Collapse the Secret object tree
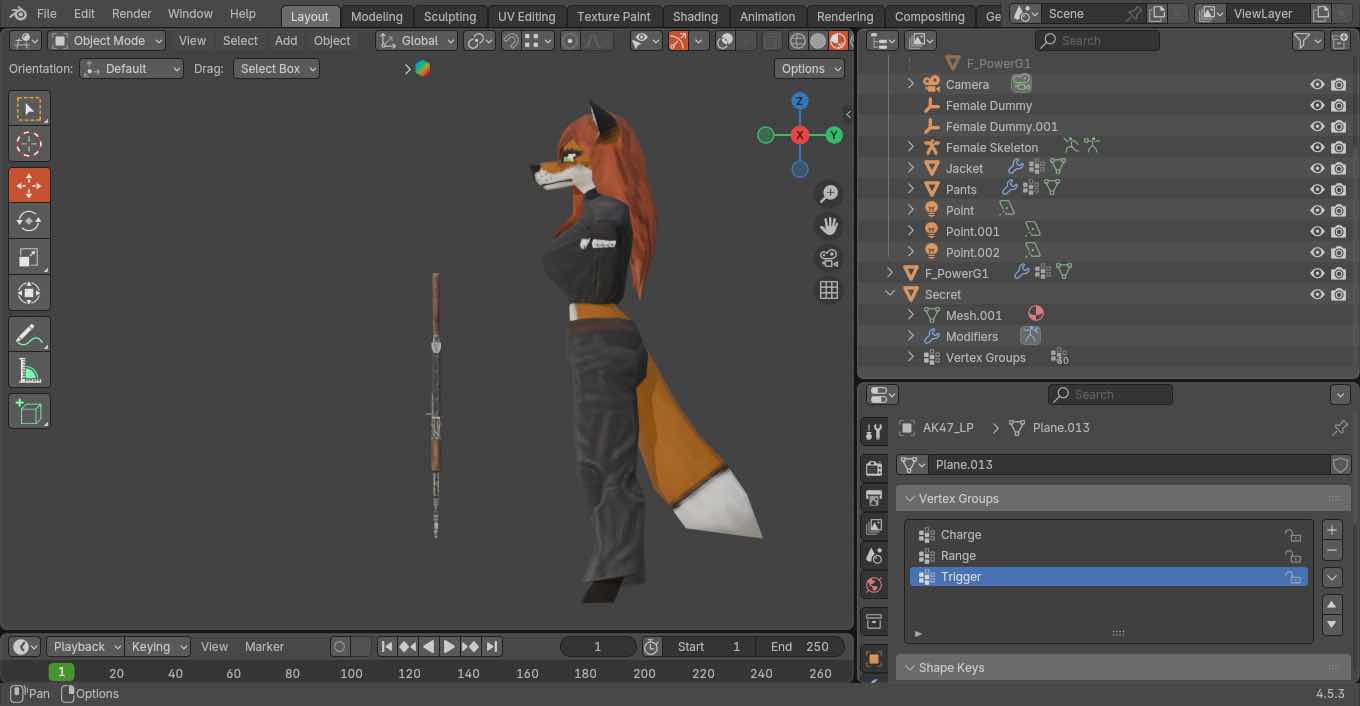Image resolution: width=1360 pixels, height=706 pixels. (x=889, y=294)
